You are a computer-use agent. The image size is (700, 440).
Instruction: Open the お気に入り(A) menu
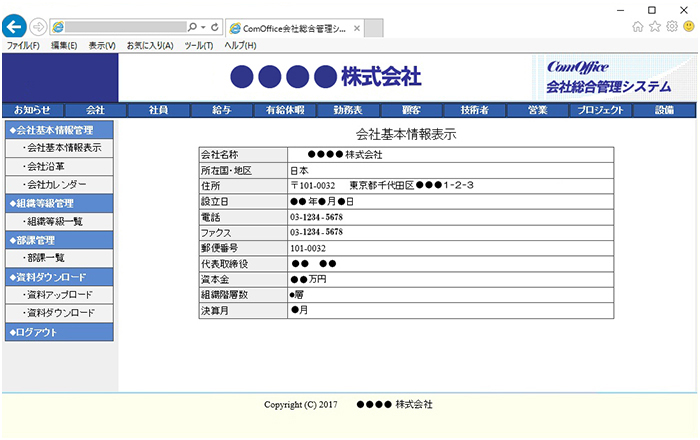click(x=150, y=46)
